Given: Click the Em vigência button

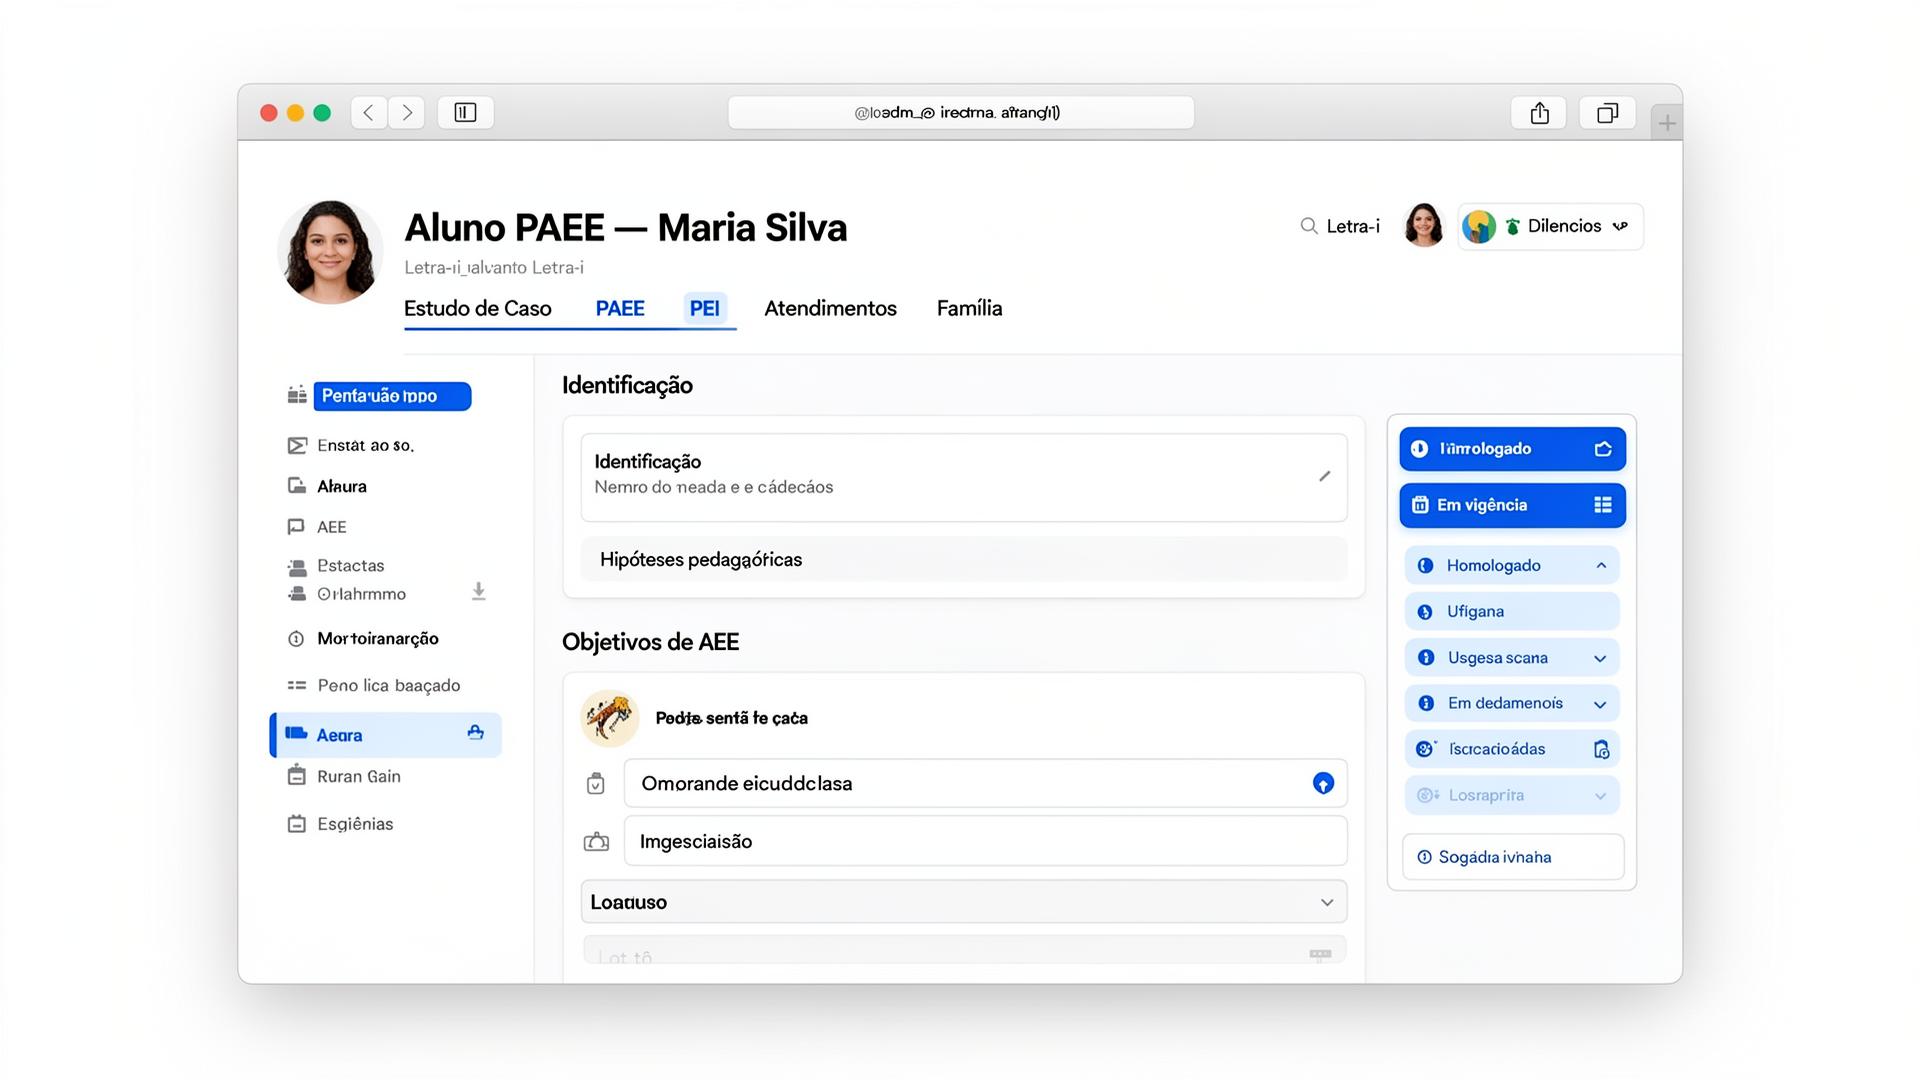Looking at the screenshot, I should (1512, 505).
